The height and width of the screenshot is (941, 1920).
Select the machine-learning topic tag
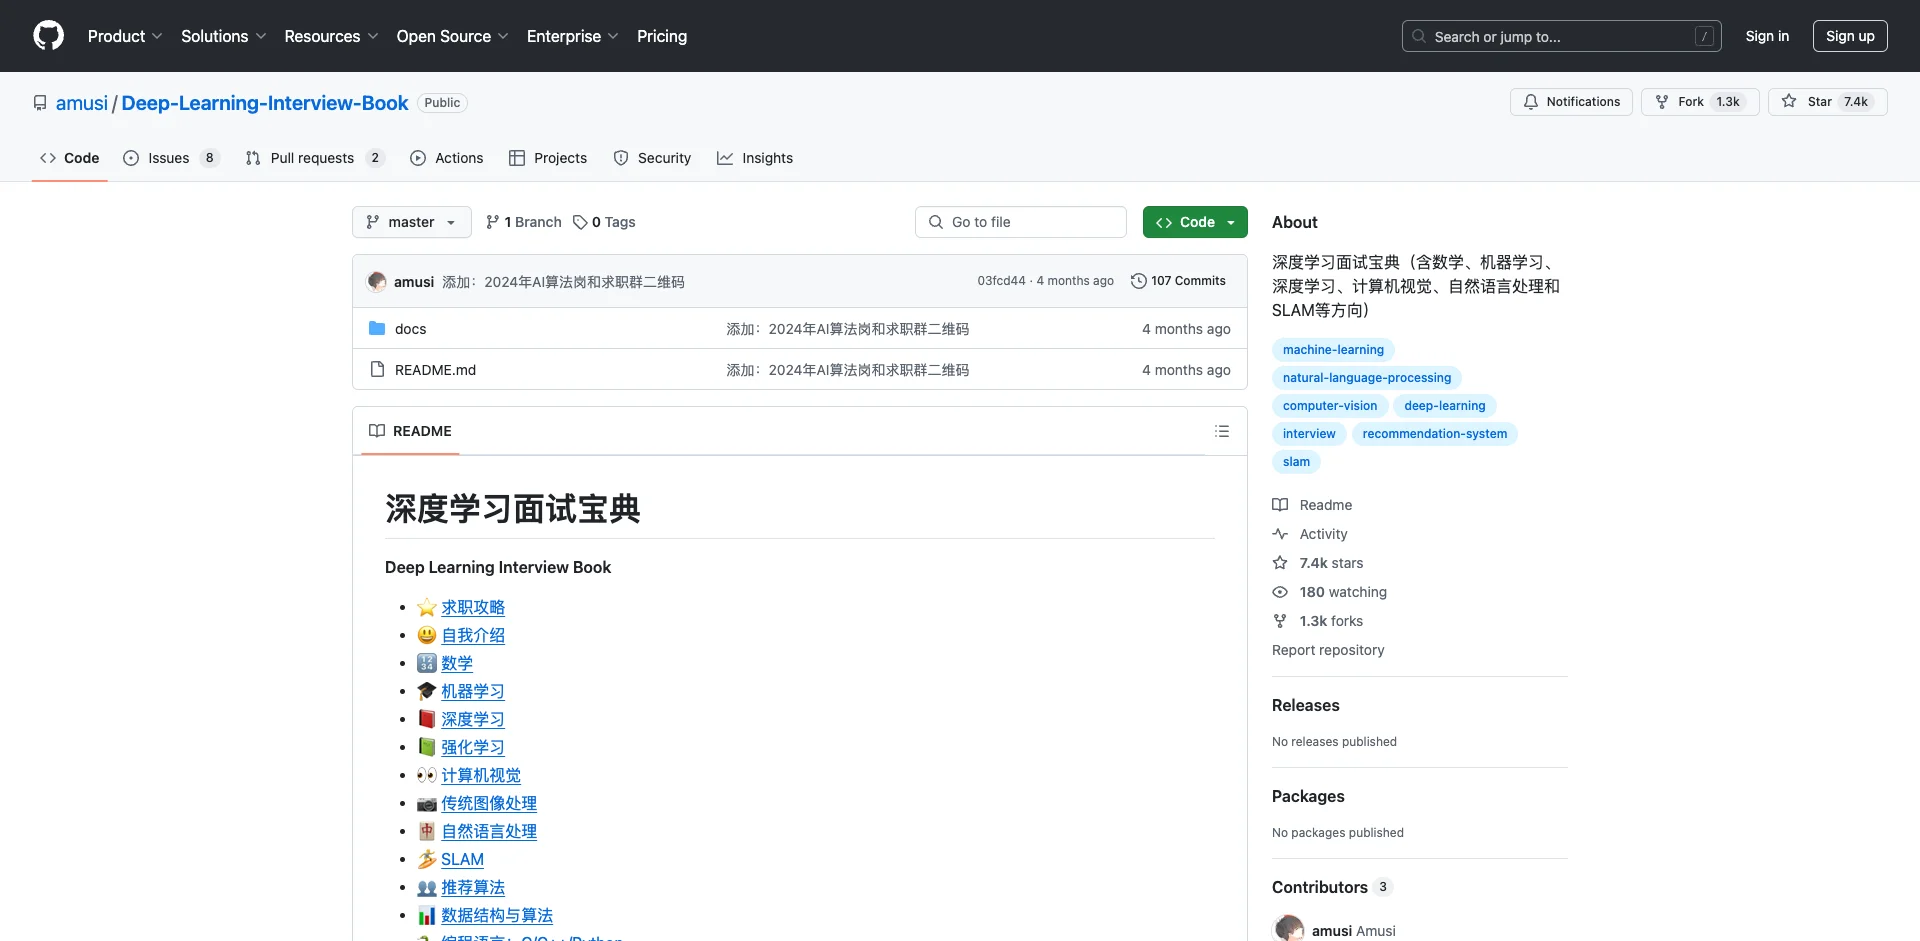tap(1333, 350)
